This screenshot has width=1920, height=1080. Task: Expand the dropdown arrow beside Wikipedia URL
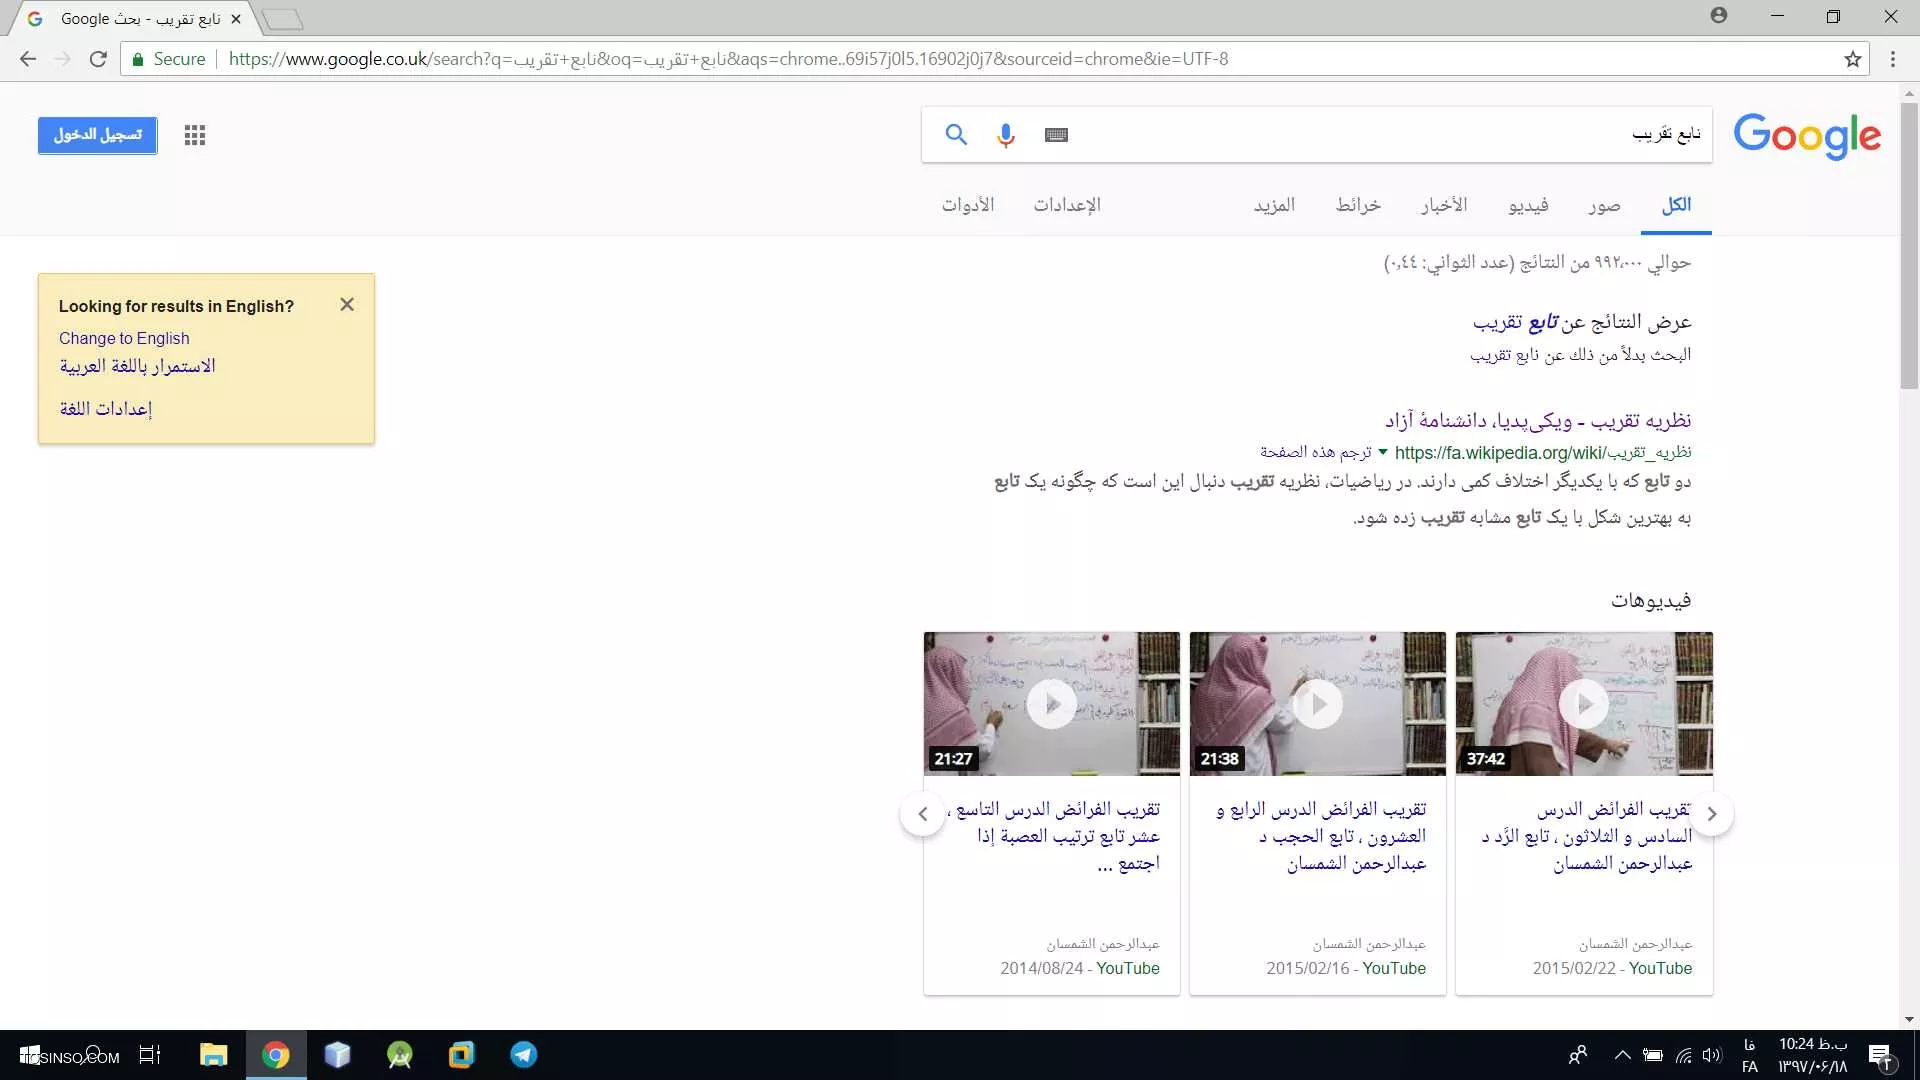1383,452
